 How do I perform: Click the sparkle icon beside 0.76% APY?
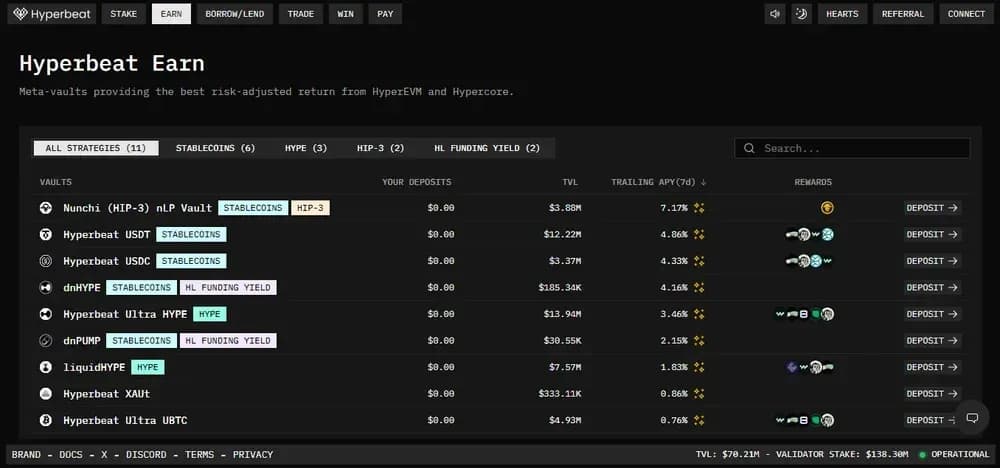(699, 420)
